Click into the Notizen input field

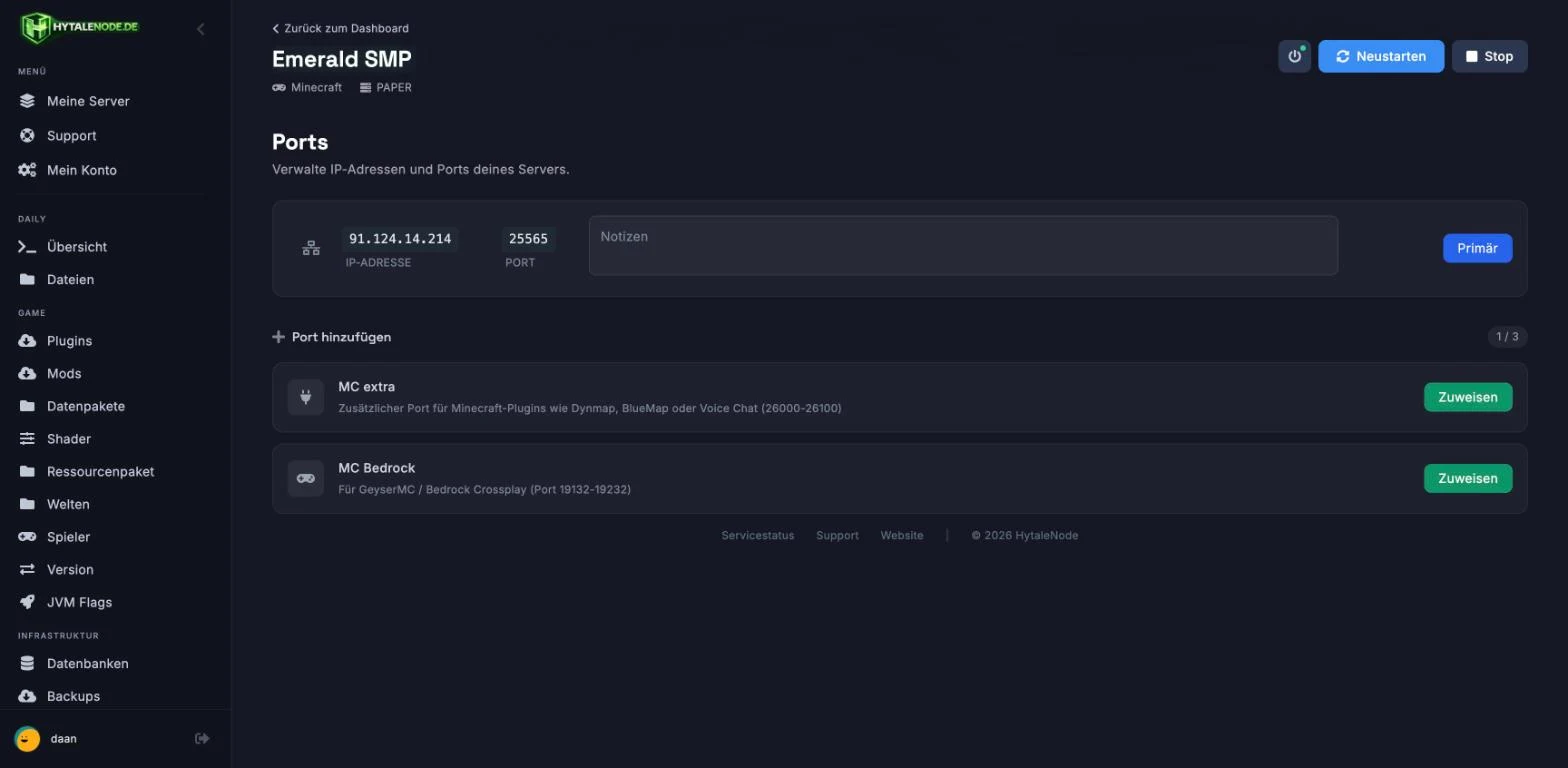[x=963, y=245]
